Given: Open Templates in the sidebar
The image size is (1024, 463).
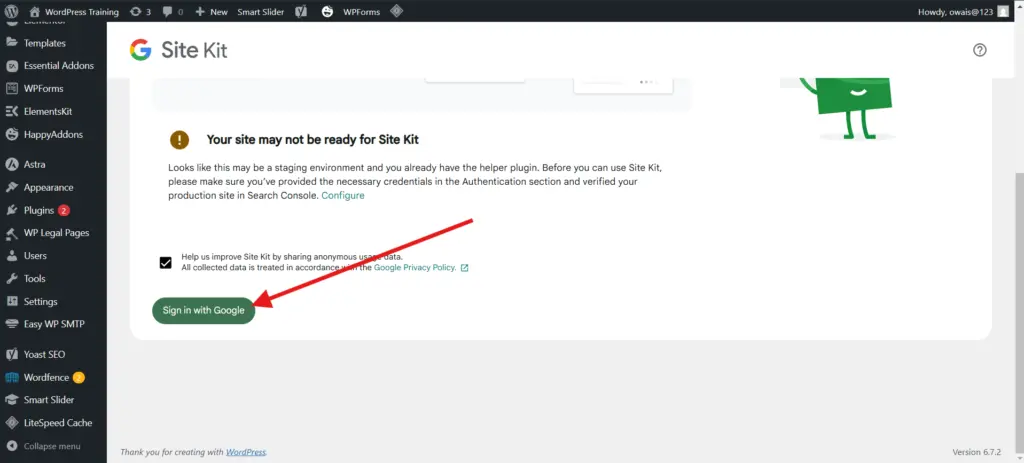Looking at the screenshot, I should (x=44, y=43).
